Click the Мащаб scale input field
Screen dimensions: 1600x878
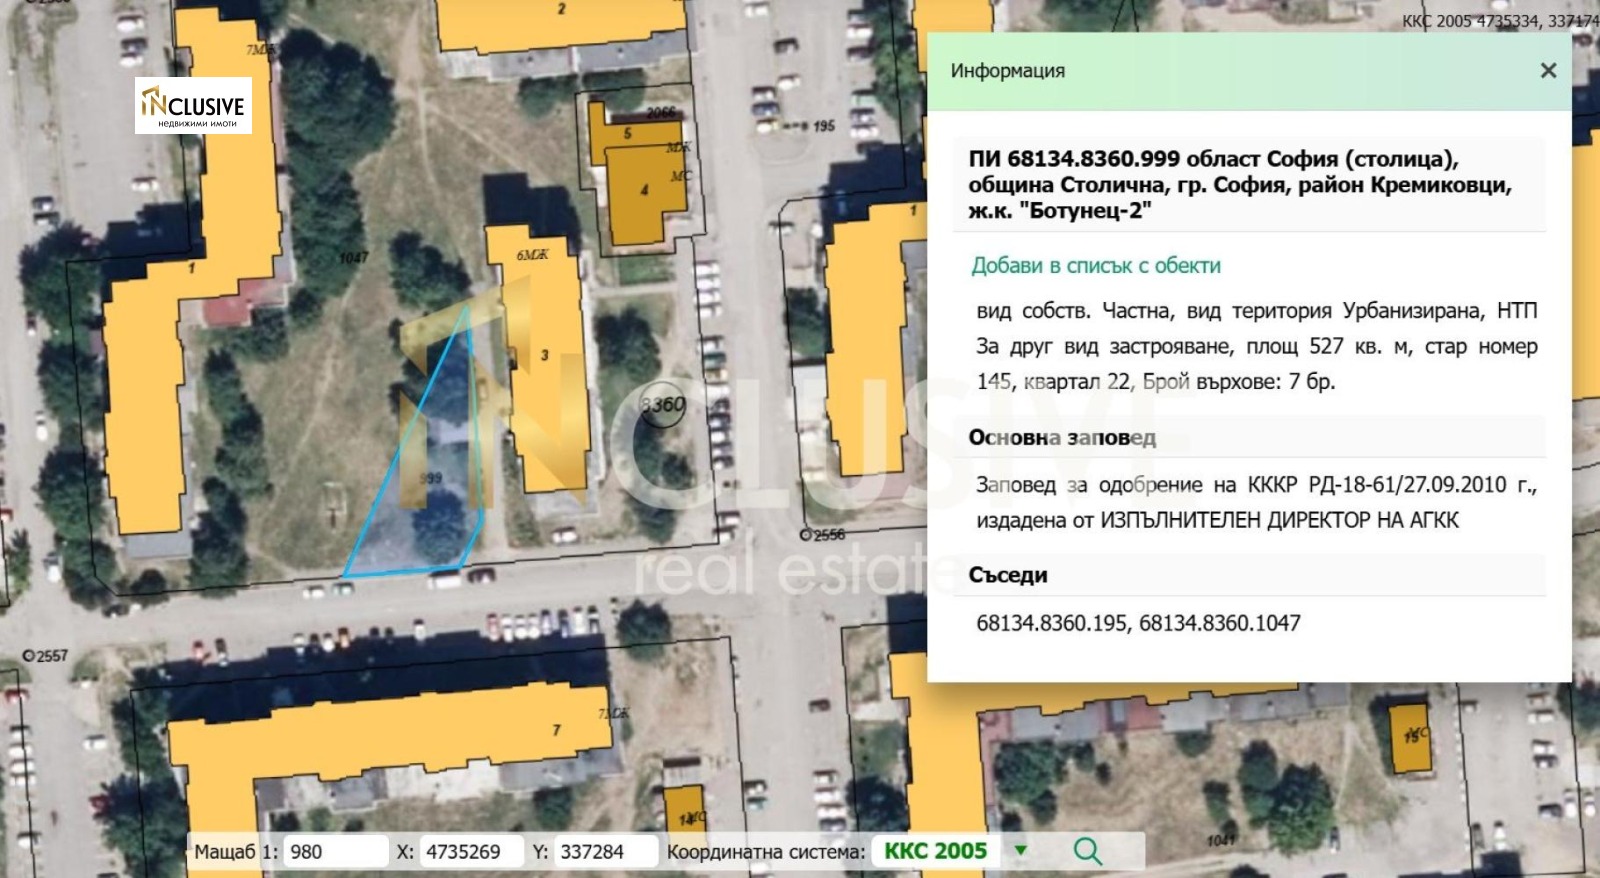(x=336, y=851)
